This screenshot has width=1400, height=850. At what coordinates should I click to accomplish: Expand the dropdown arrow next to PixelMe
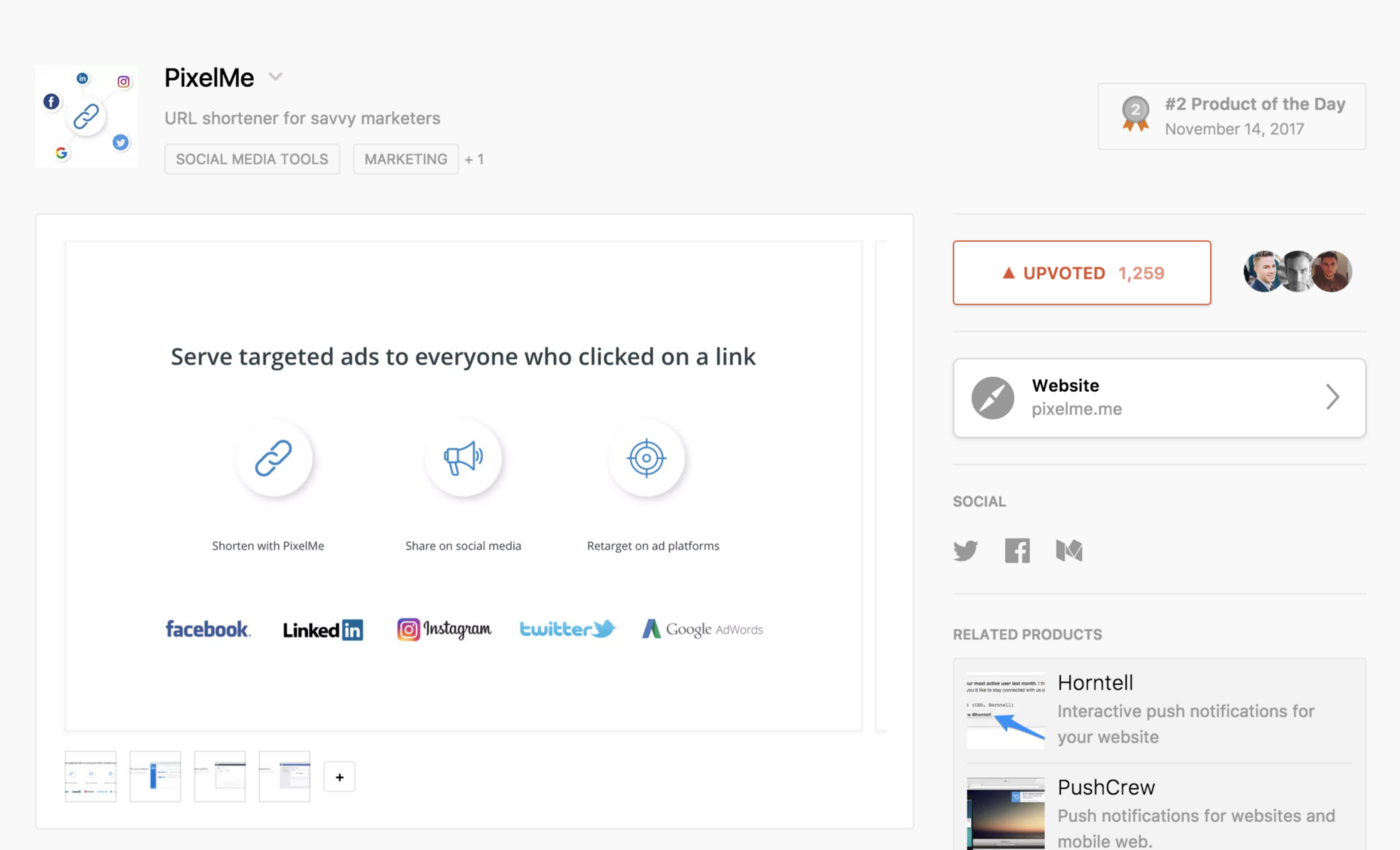(276, 77)
